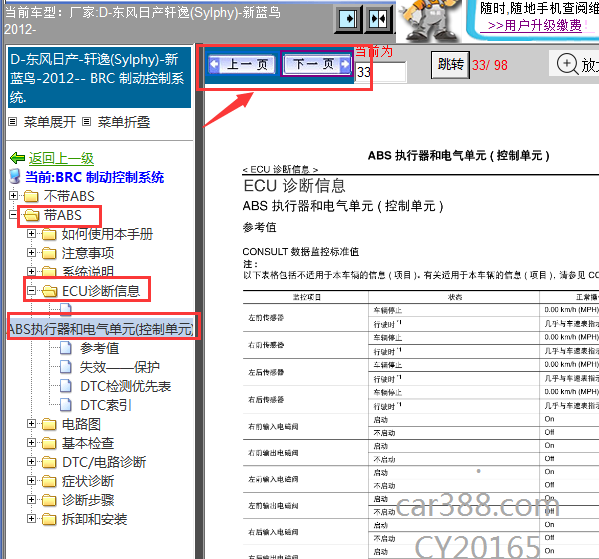The width and height of the screenshot is (599, 559).
Task: Expand the 注意事项 node
Action: (31, 253)
